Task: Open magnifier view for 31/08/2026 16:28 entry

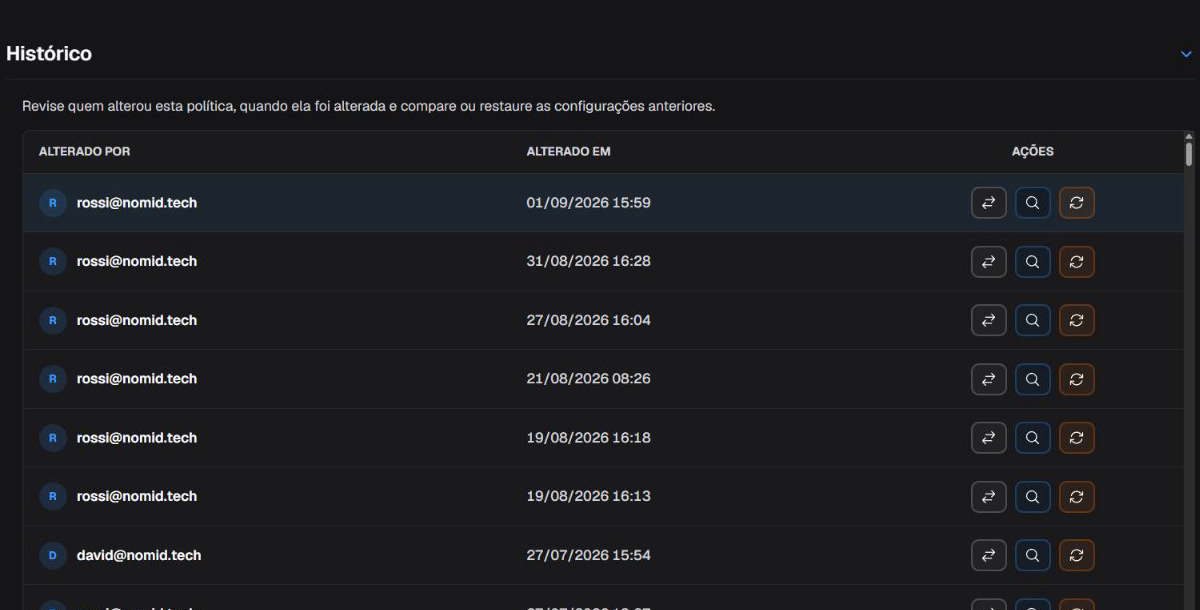Action: click(x=1033, y=262)
